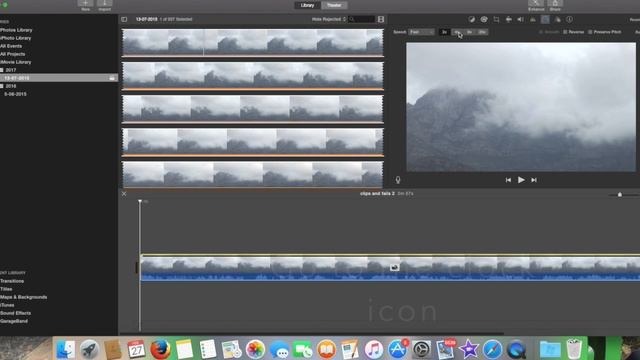
Task: Switch to the Theater tab
Action: tap(334, 5)
